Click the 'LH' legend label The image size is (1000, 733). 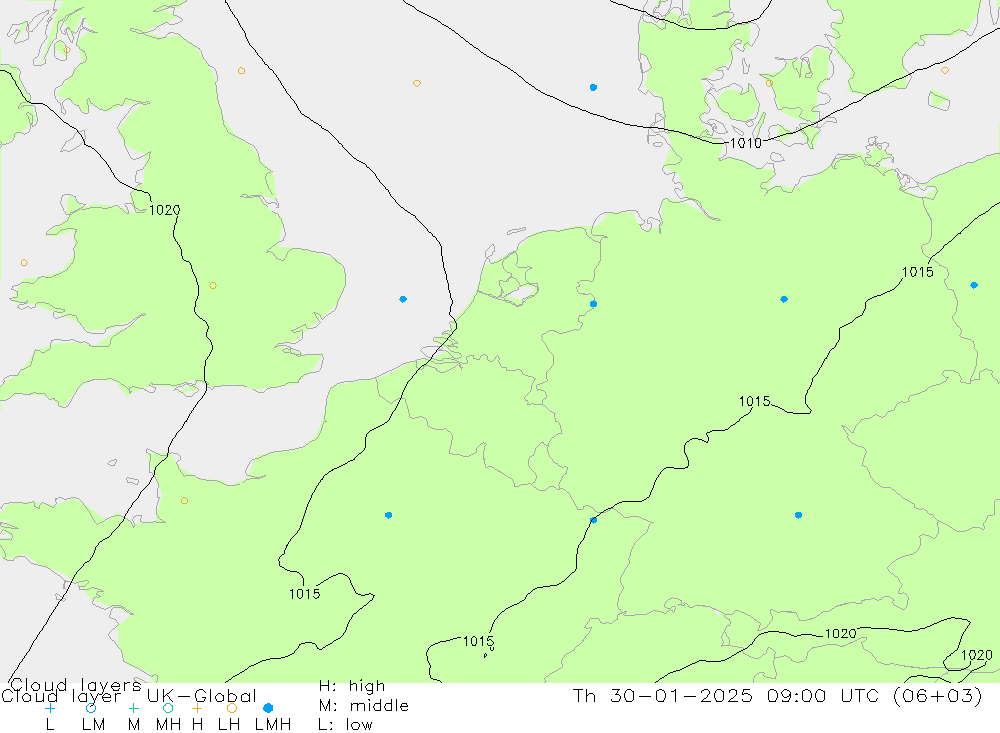[229, 725]
